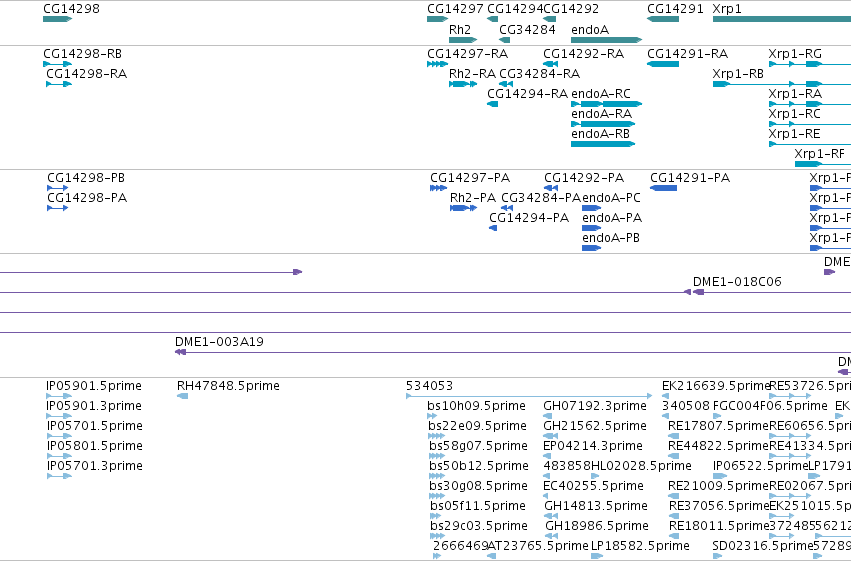Select protein endoA-PA
851x561 pixels.
[592, 228]
